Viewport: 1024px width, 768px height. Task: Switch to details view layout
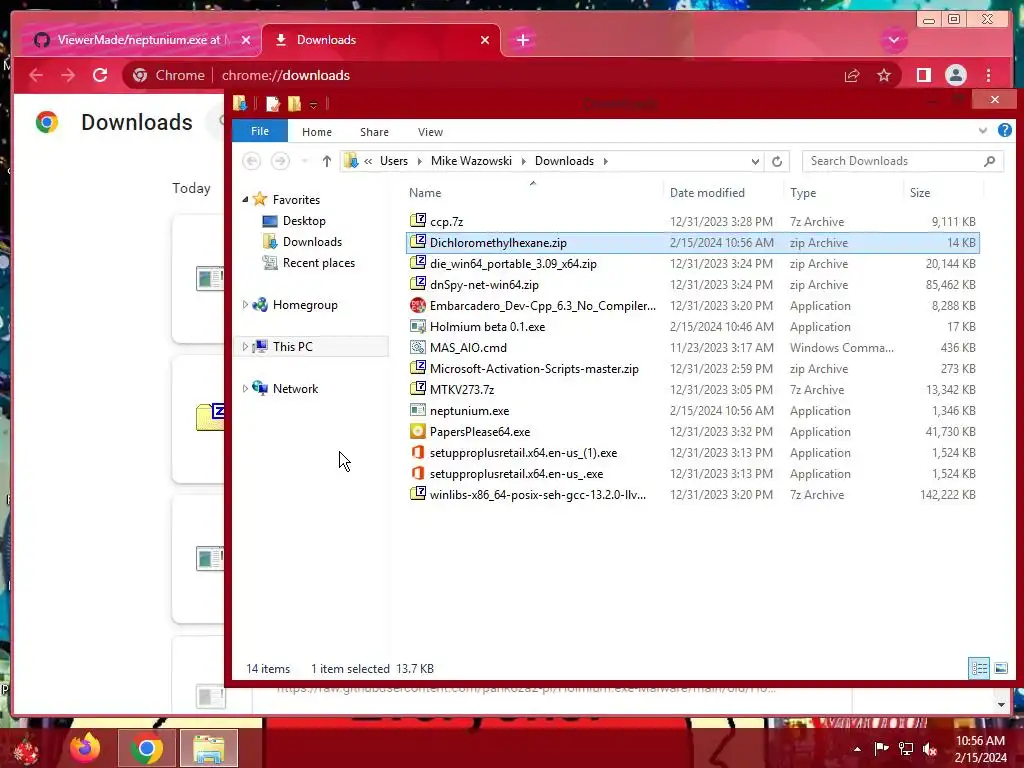coord(978,668)
